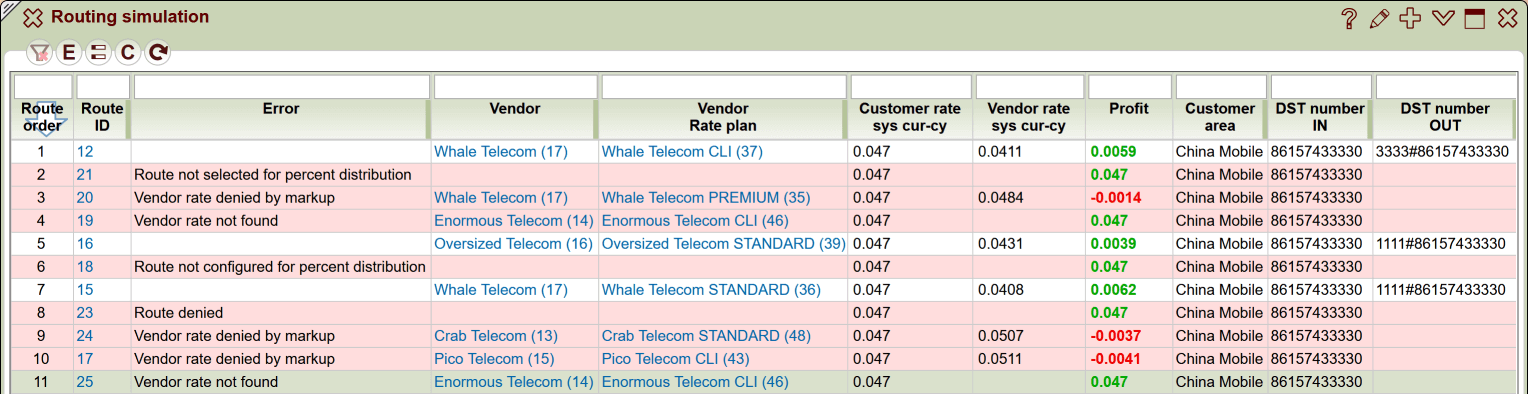Focus the filter box above Route order
The image size is (1528, 394).
43,87
